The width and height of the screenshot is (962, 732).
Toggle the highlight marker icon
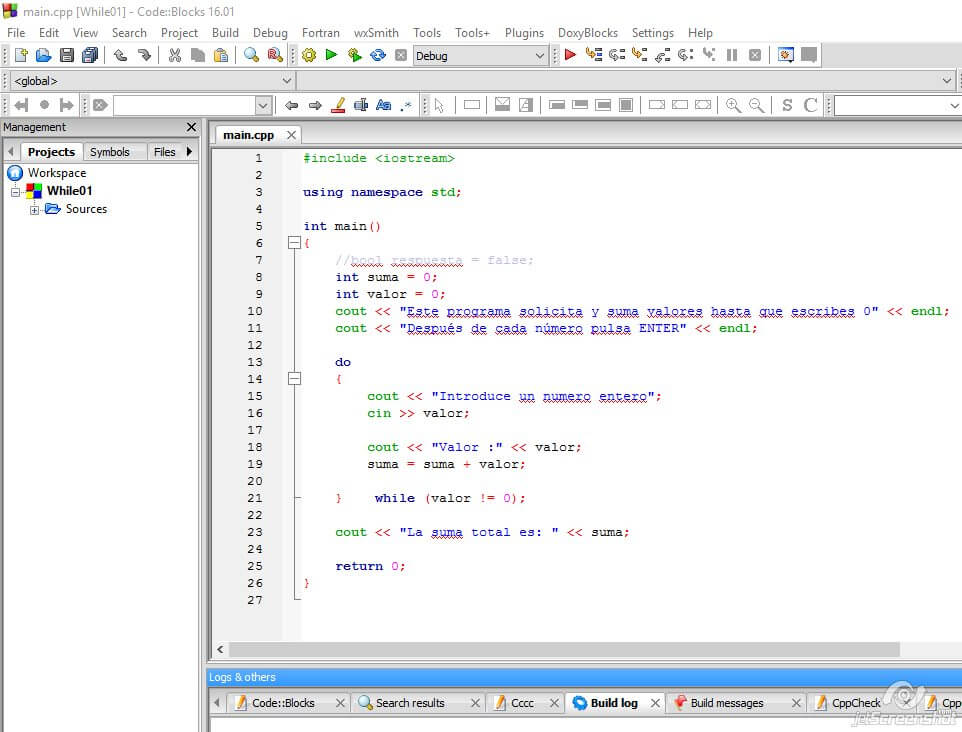pos(338,105)
